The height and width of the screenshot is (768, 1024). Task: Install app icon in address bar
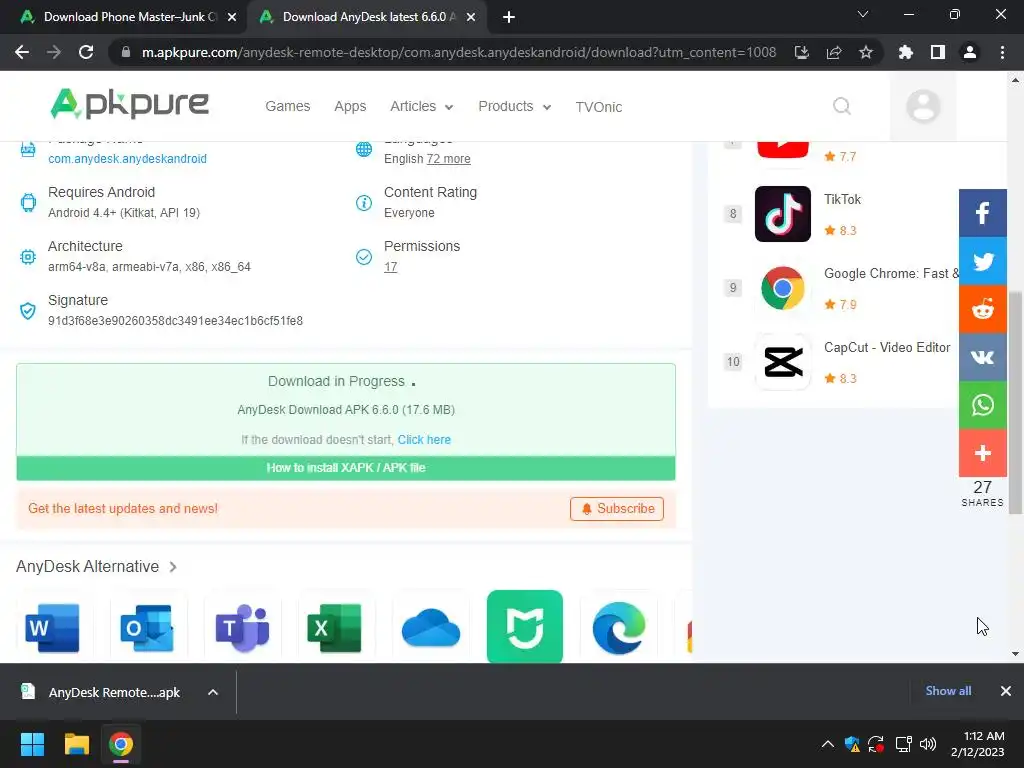pos(802,52)
